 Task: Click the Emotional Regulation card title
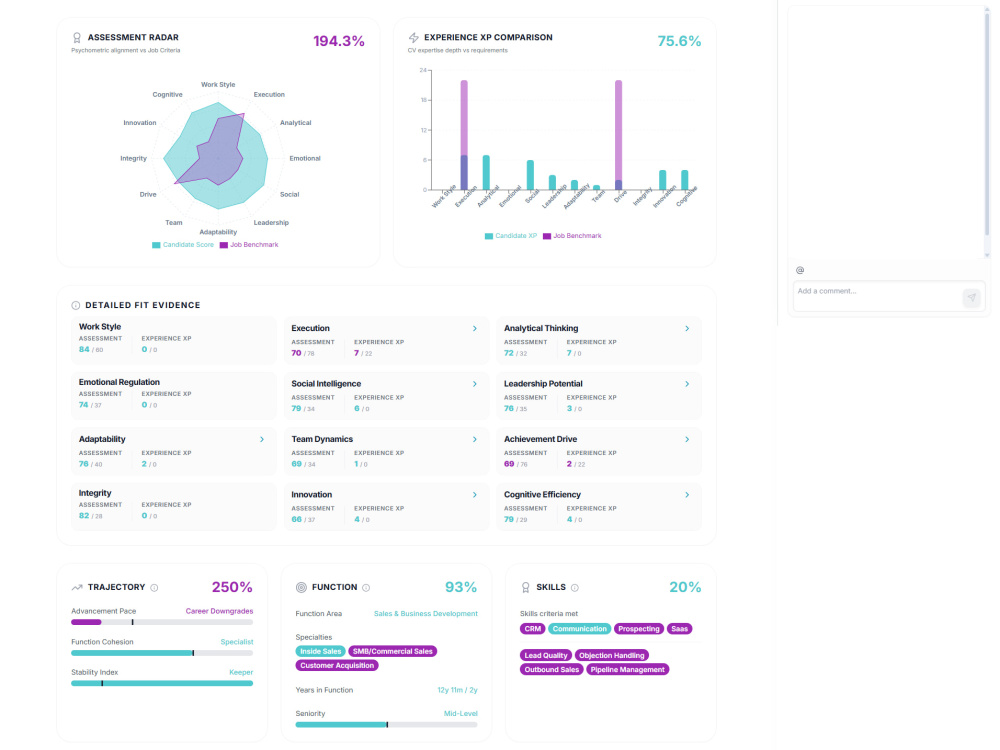(x=119, y=383)
